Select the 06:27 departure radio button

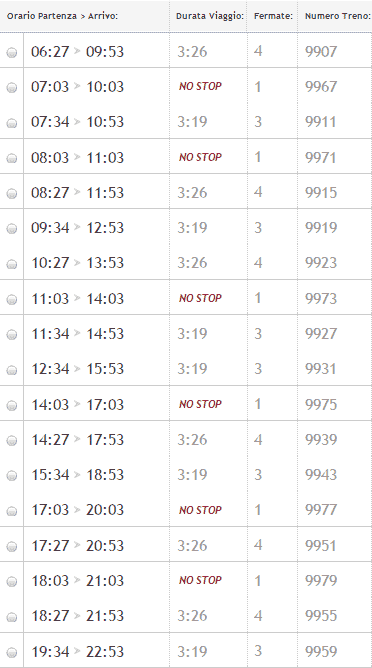click(x=12, y=52)
